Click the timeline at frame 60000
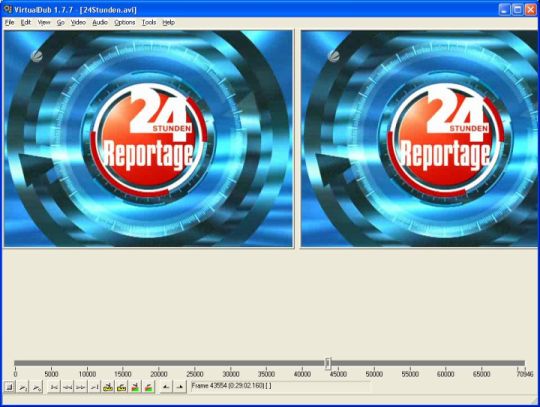Screen dimensions: 540x407 coord(445,363)
